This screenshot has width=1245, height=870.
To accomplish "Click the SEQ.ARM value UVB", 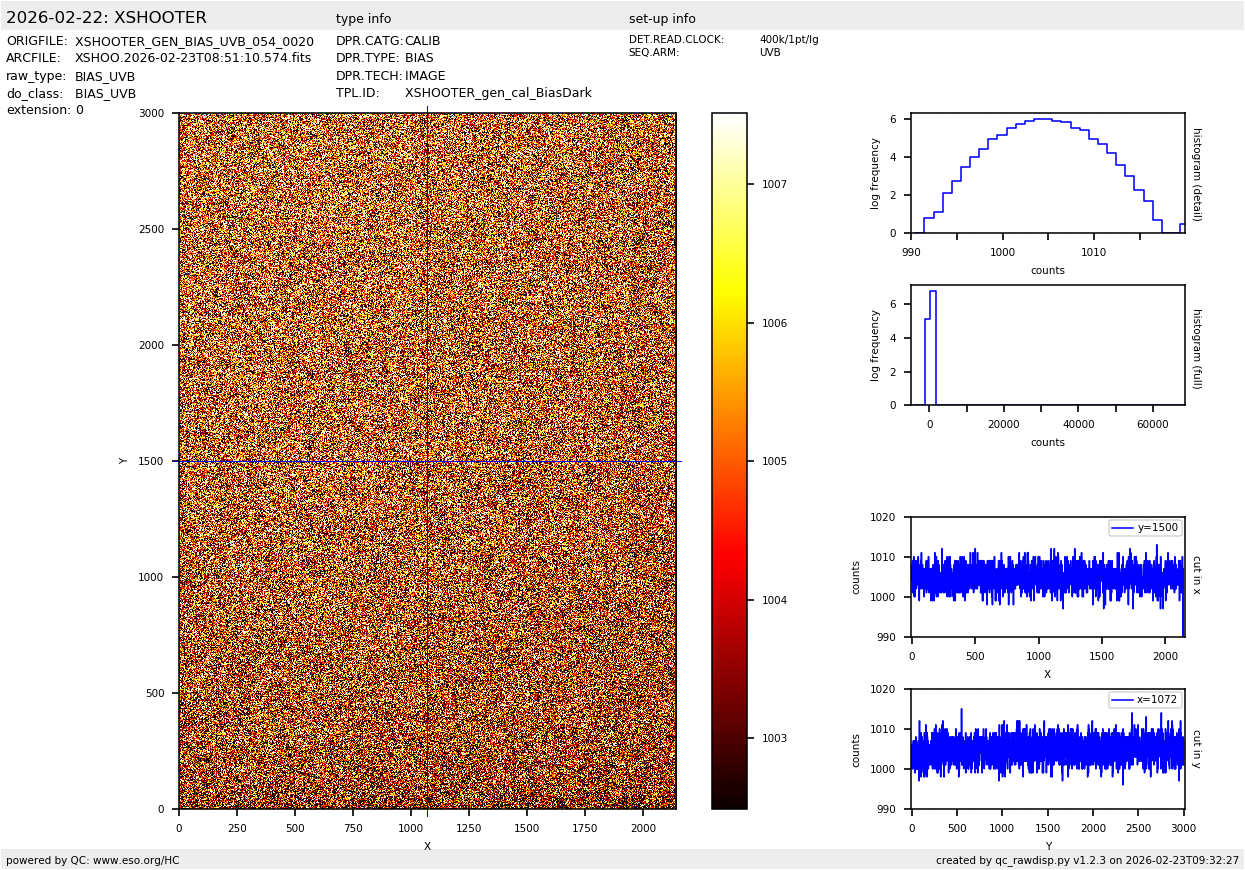I will point(769,53).
